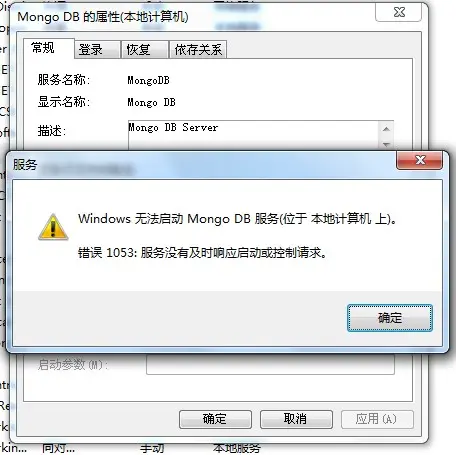
Task: Click the error 1053 message text
Action: (x=202, y=253)
